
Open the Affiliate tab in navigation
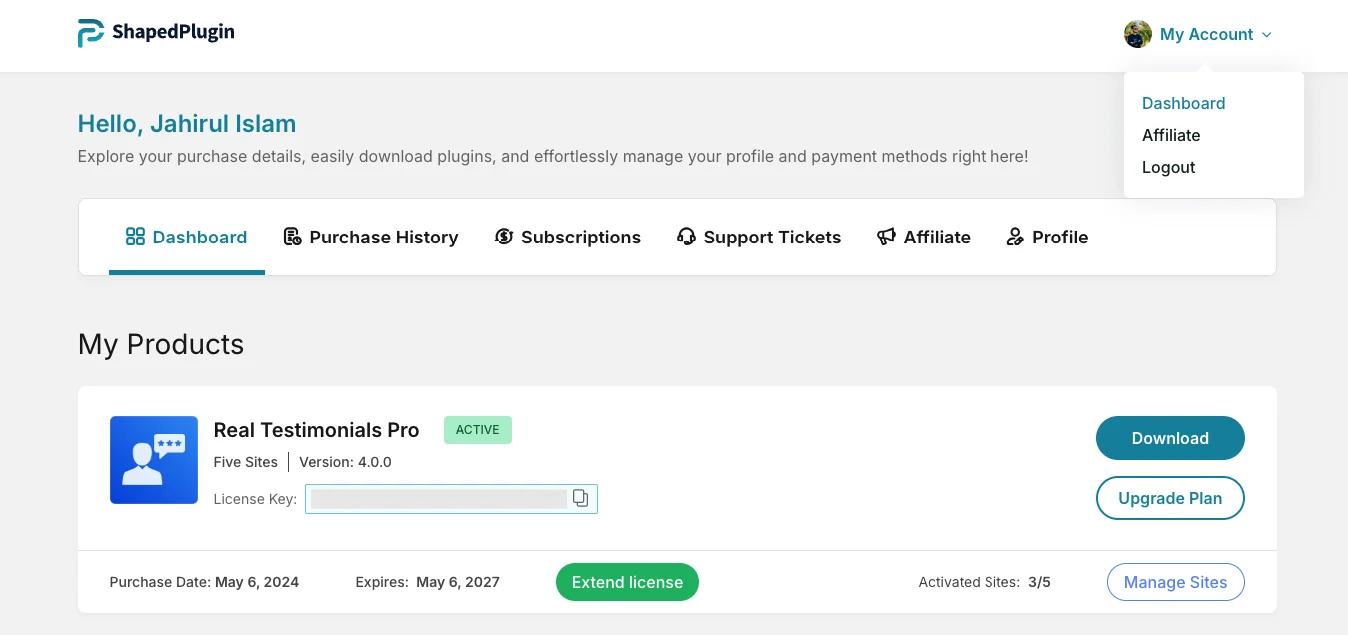point(924,237)
